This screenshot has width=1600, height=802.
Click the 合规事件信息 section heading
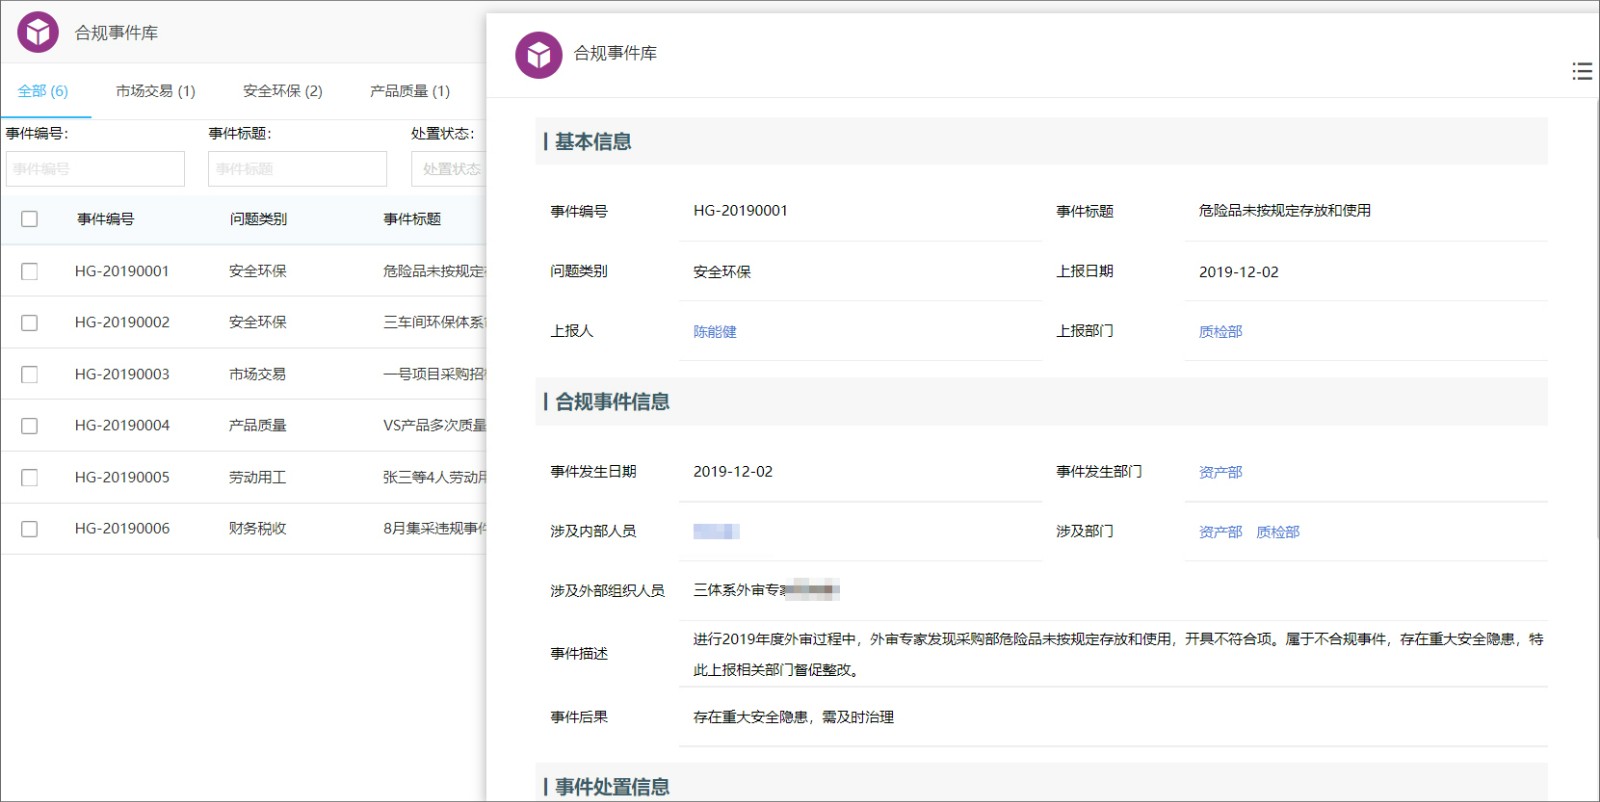pos(612,402)
